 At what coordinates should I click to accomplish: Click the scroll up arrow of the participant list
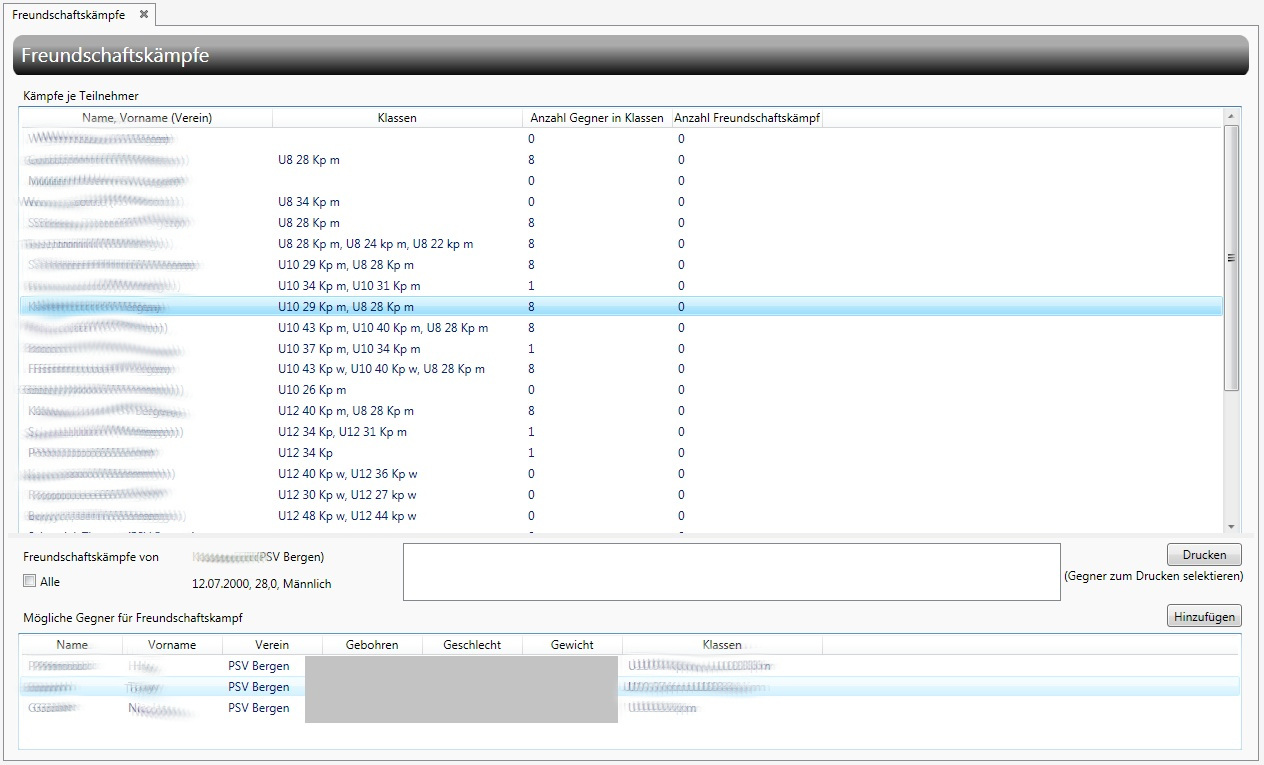1231,117
